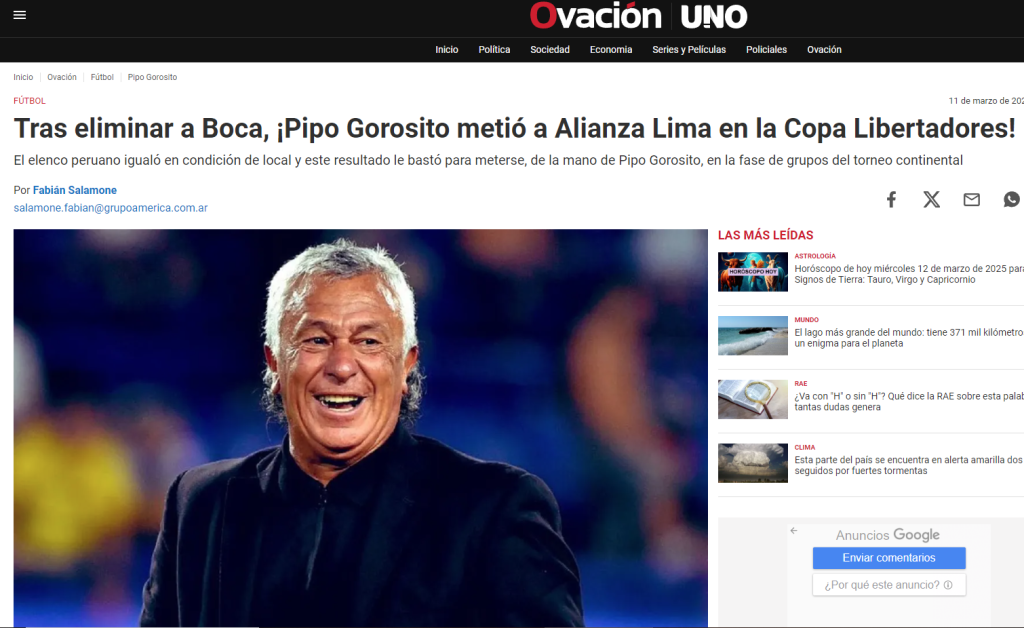
Task: Select Economía in the navigation bar
Action: tap(611, 50)
